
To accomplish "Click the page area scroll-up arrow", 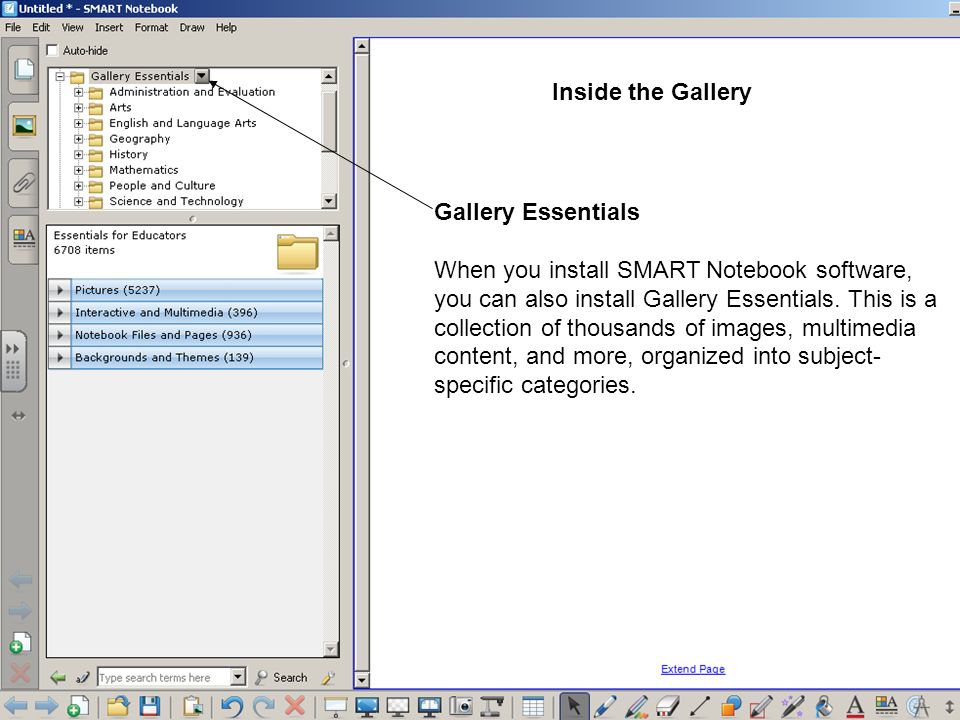I will point(362,45).
